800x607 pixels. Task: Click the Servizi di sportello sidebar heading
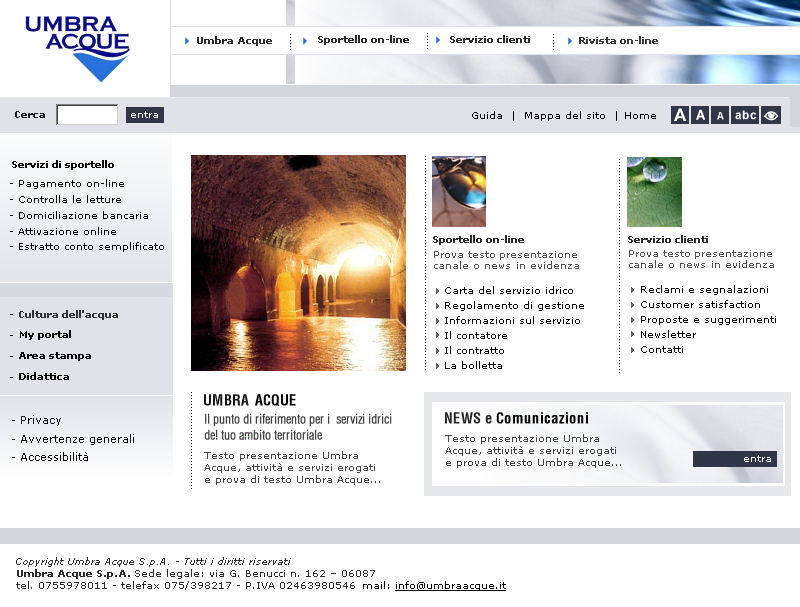[x=63, y=164]
